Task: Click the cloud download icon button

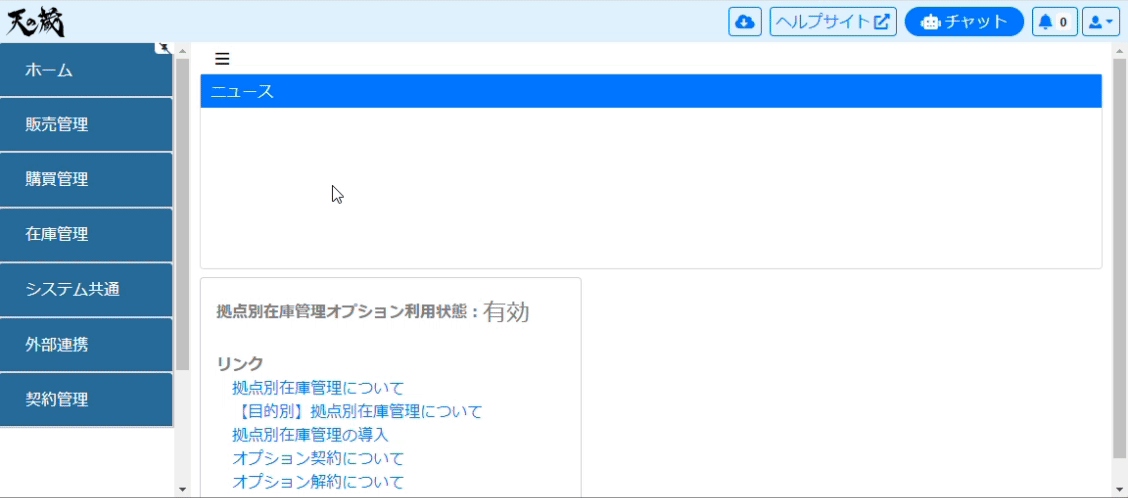Action: point(745,22)
